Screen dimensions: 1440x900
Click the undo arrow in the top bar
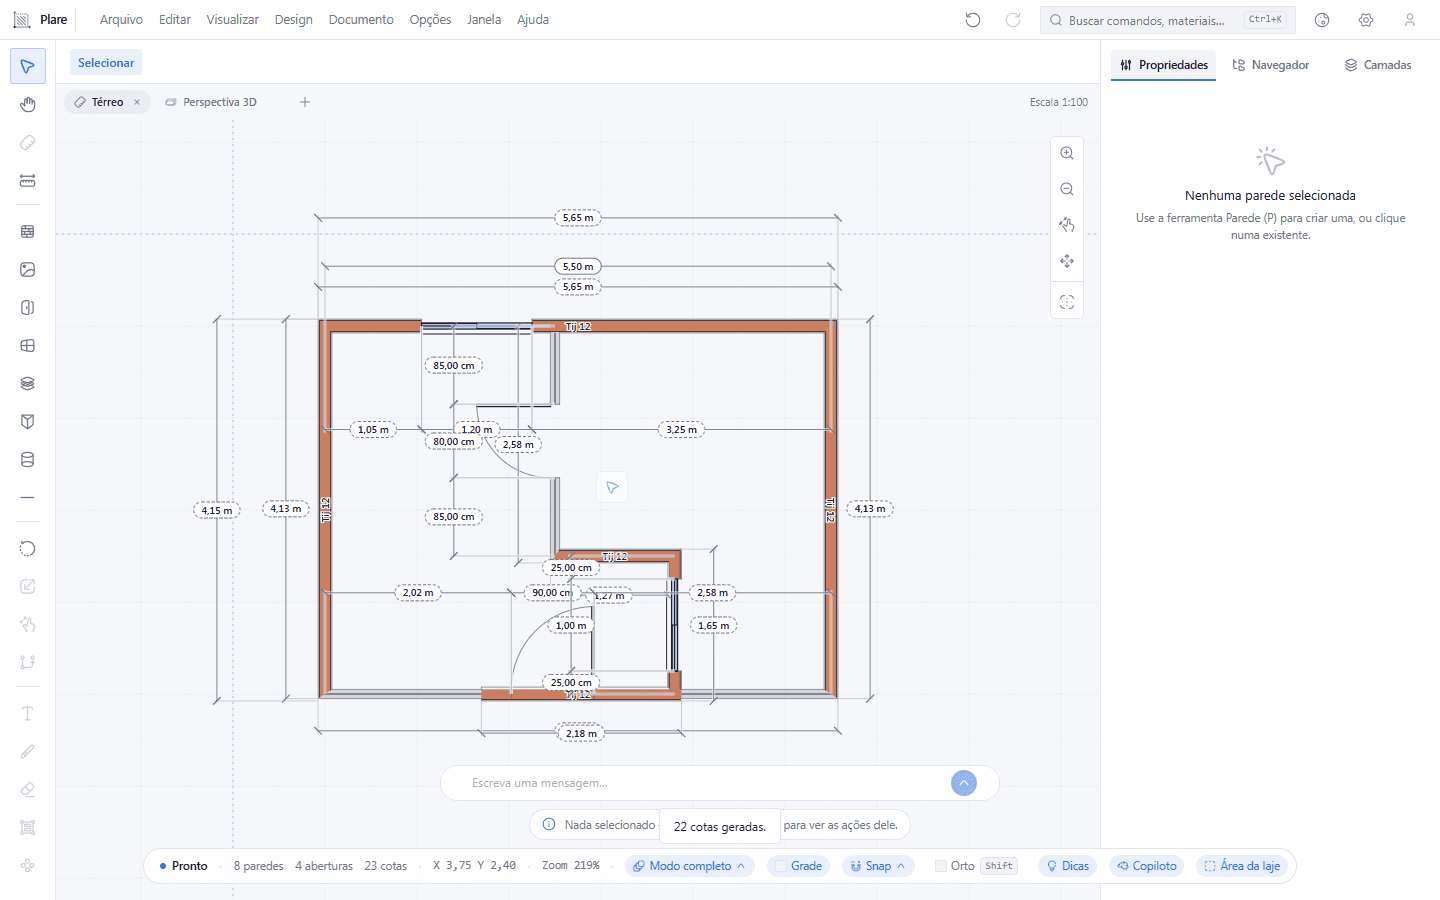click(973, 20)
